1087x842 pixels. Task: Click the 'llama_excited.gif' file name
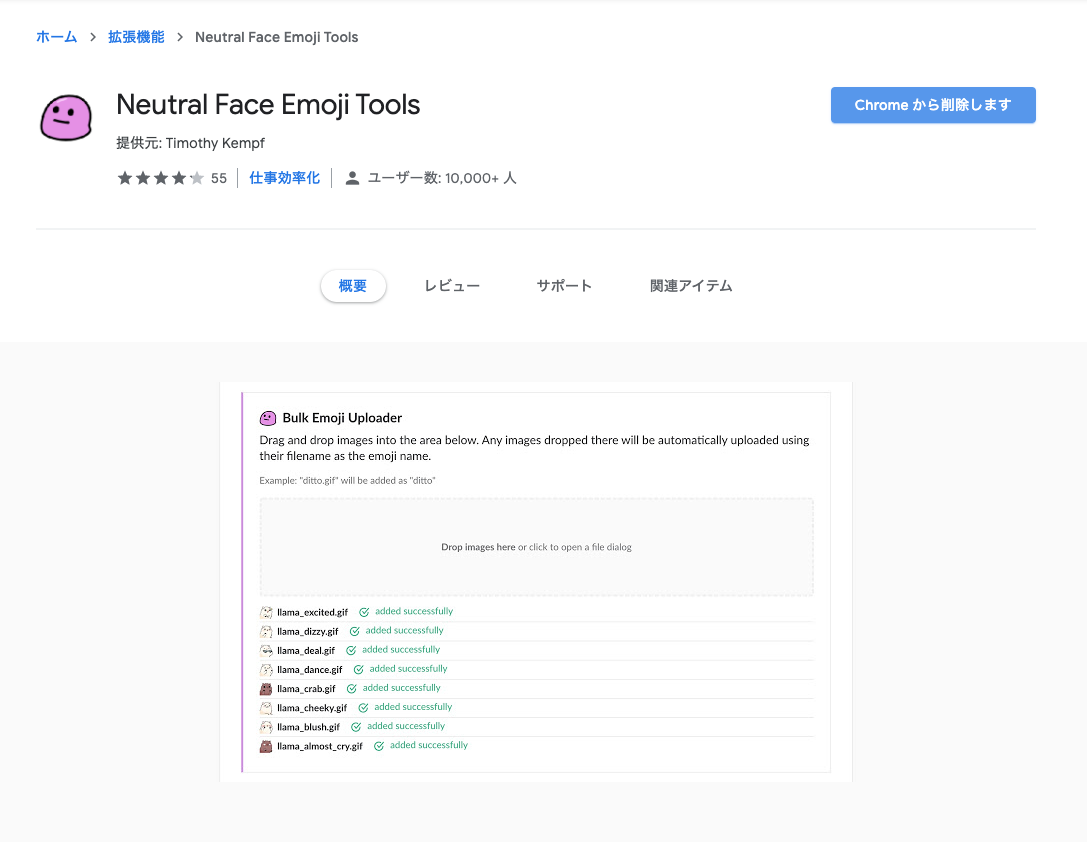313,612
